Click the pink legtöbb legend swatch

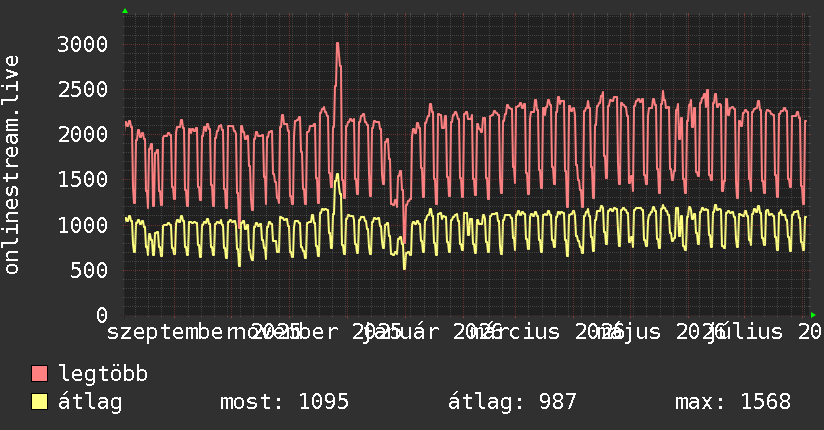39,373
